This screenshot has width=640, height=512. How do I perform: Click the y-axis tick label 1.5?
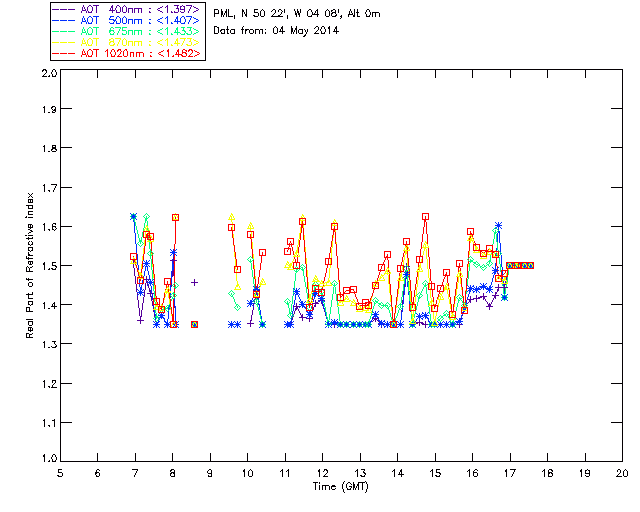(49, 266)
